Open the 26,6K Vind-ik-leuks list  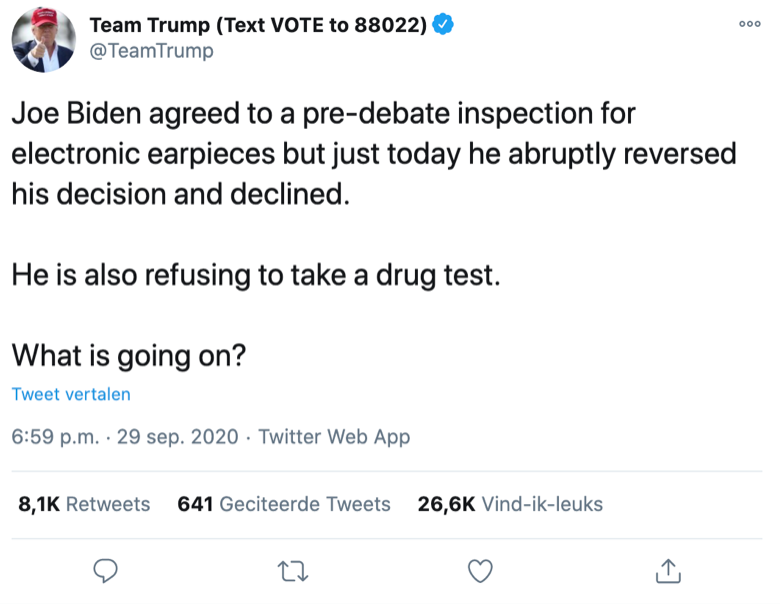pos(510,504)
